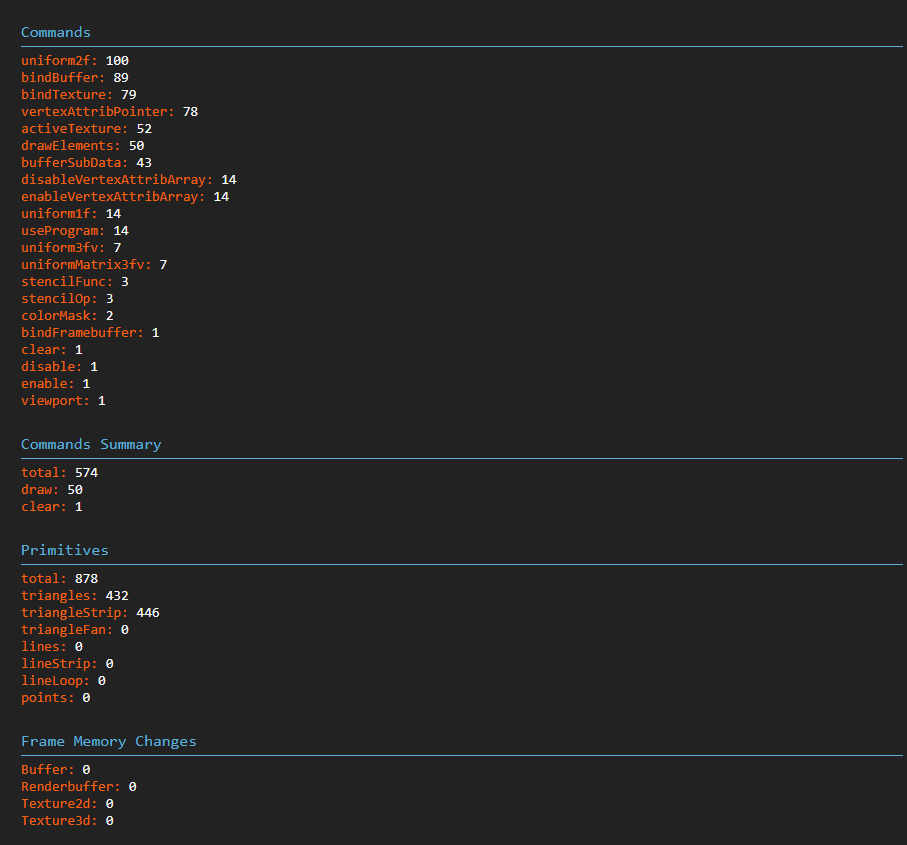Click the lineStrip: 0 entry
The image size is (907, 845).
[x=67, y=664]
